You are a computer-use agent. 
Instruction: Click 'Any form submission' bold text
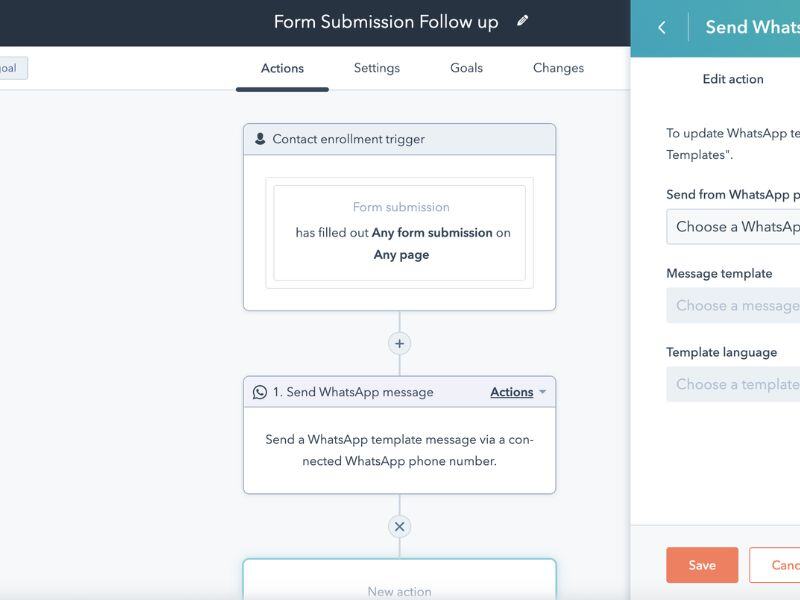click(432, 233)
